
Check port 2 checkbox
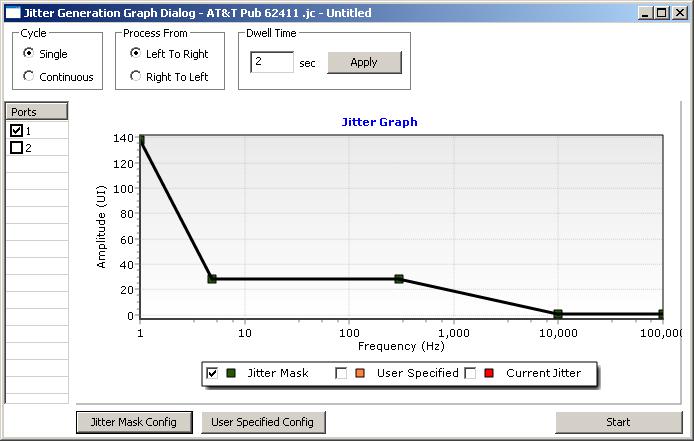coord(16,147)
